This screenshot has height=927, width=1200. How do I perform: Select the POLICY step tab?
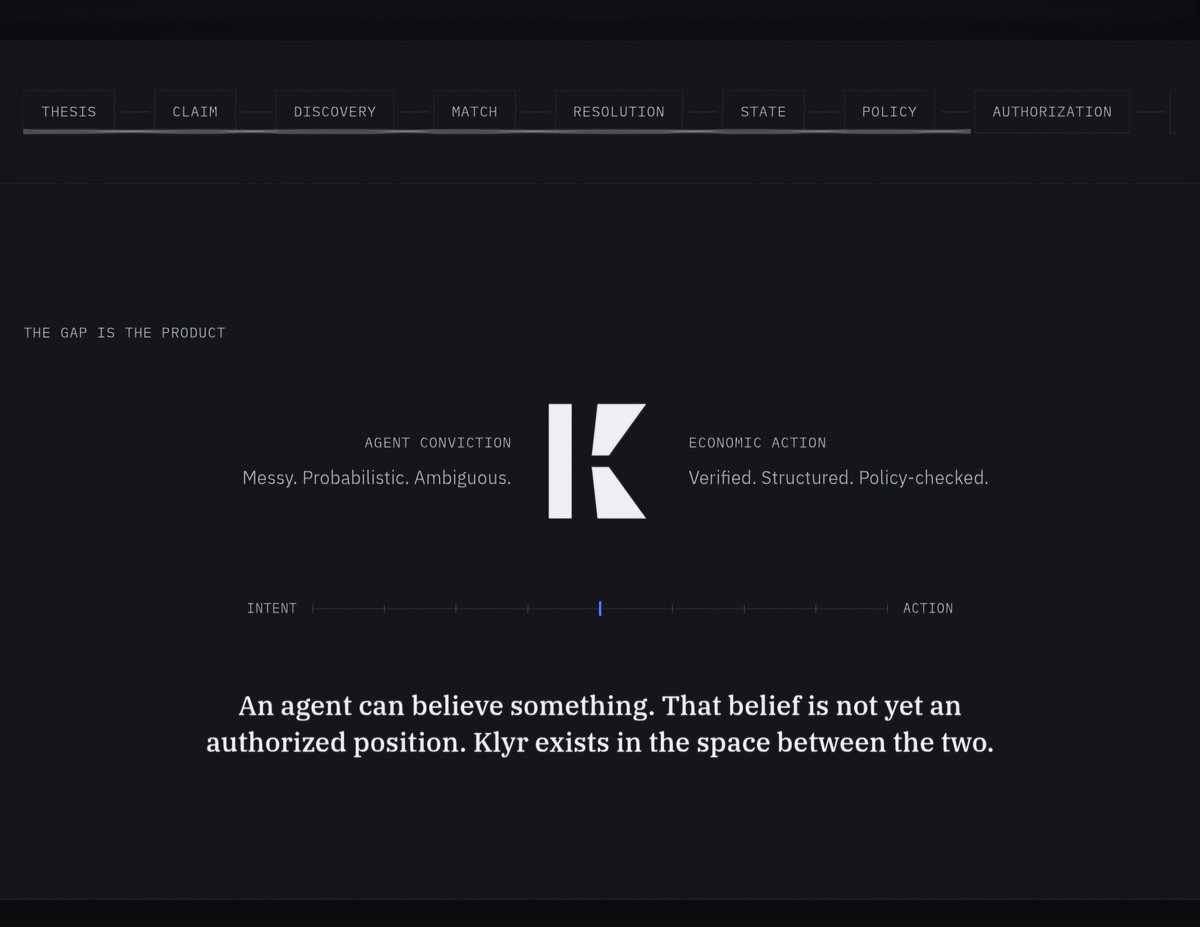[889, 111]
